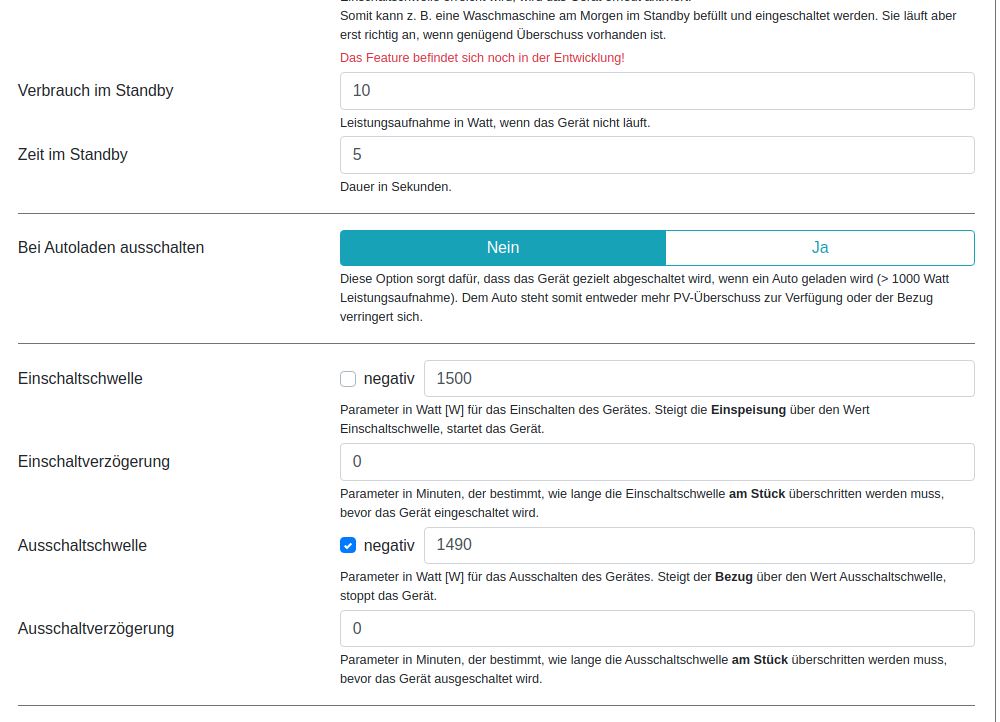
Task: Click the red 'Feature noch in Entwicklung' notice
Action: click(x=482, y=58)
